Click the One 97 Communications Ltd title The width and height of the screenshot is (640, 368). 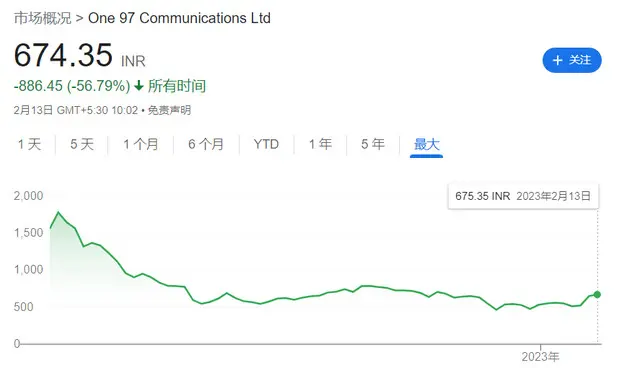pos(179,18)
